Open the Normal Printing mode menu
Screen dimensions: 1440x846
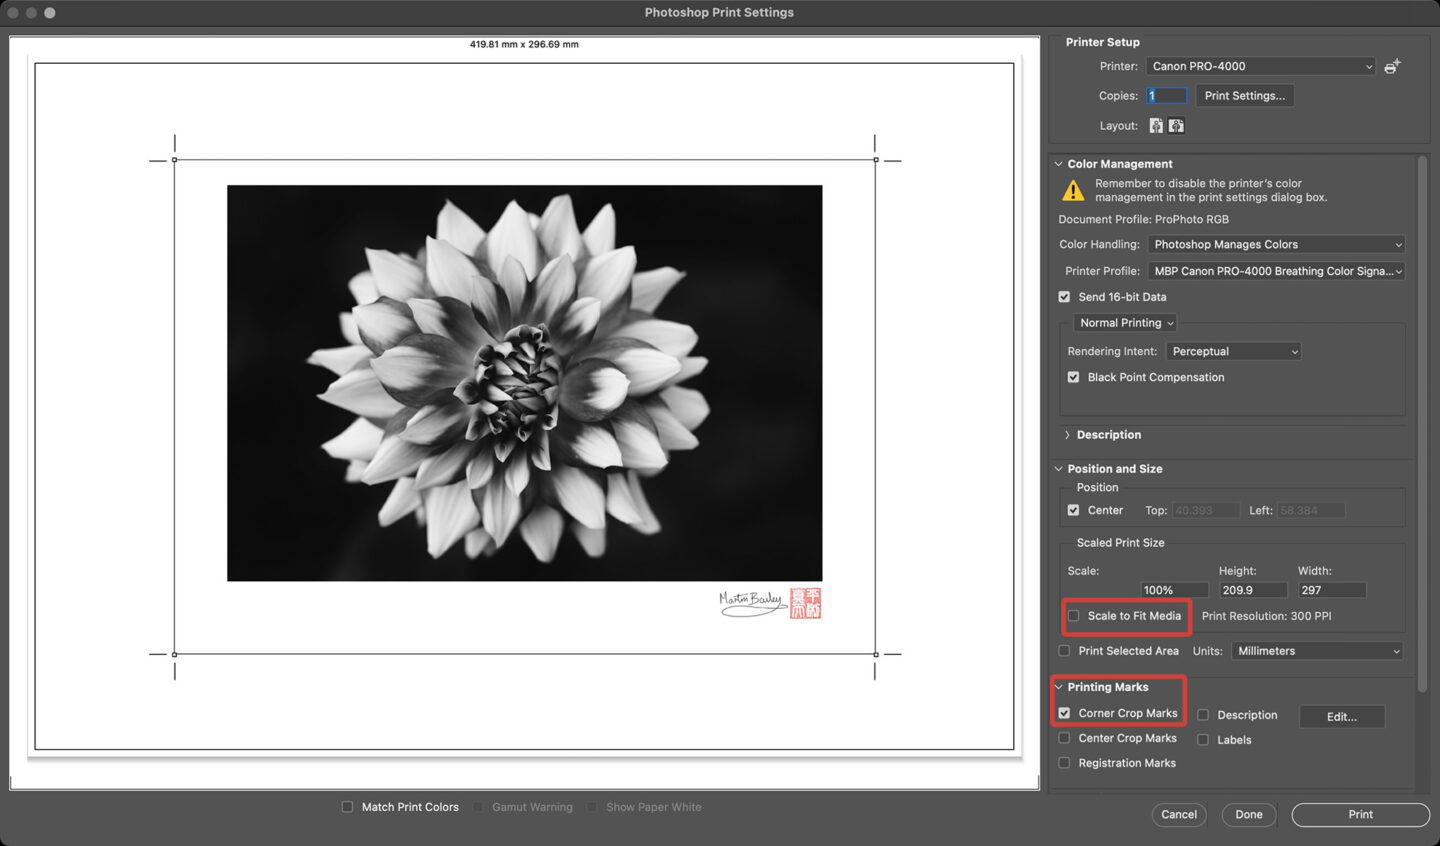1126,323
